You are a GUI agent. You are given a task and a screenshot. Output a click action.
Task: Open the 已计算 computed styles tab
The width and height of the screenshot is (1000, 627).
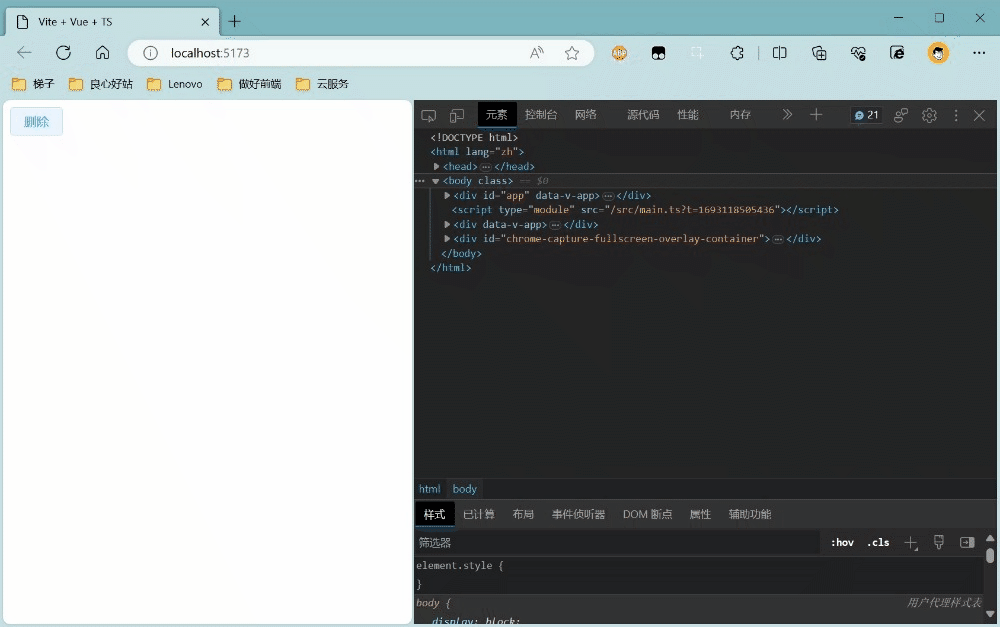point(478,513)
